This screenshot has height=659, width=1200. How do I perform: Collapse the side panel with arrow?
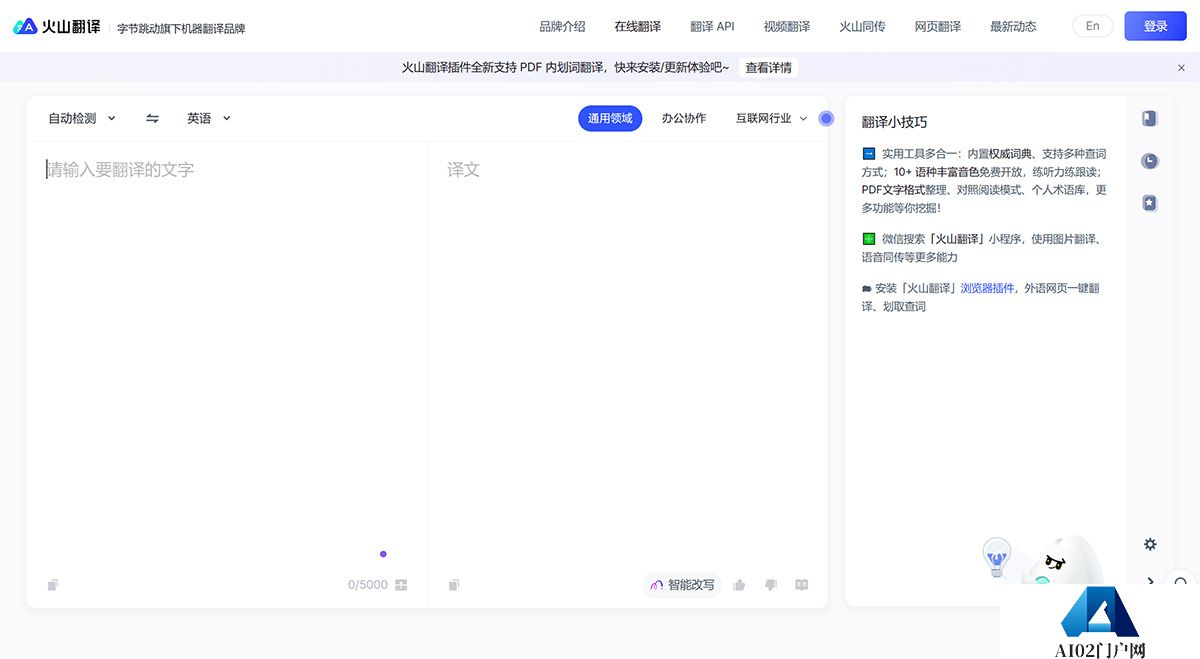pos(1150,581)
